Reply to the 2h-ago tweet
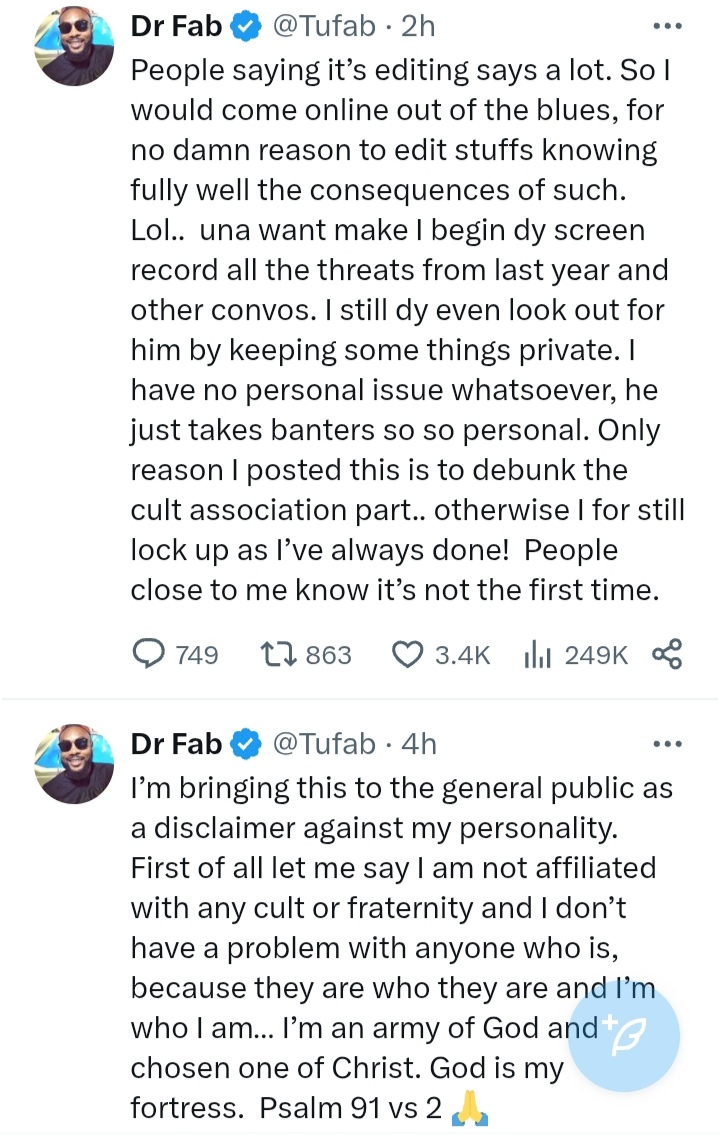Image resolution: width=720 pixels, height=1139 pixels. pyautogui.click(x=149, y=654)
